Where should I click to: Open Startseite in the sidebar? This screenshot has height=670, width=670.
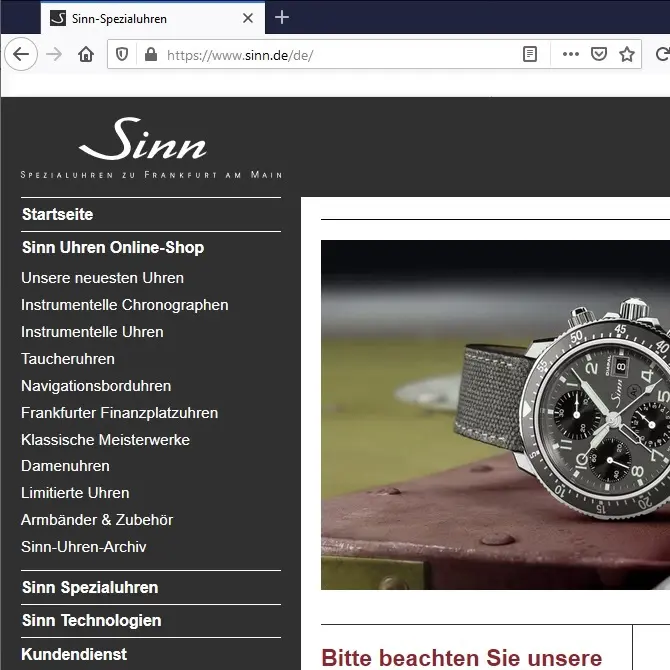click(x=57, y=214)
